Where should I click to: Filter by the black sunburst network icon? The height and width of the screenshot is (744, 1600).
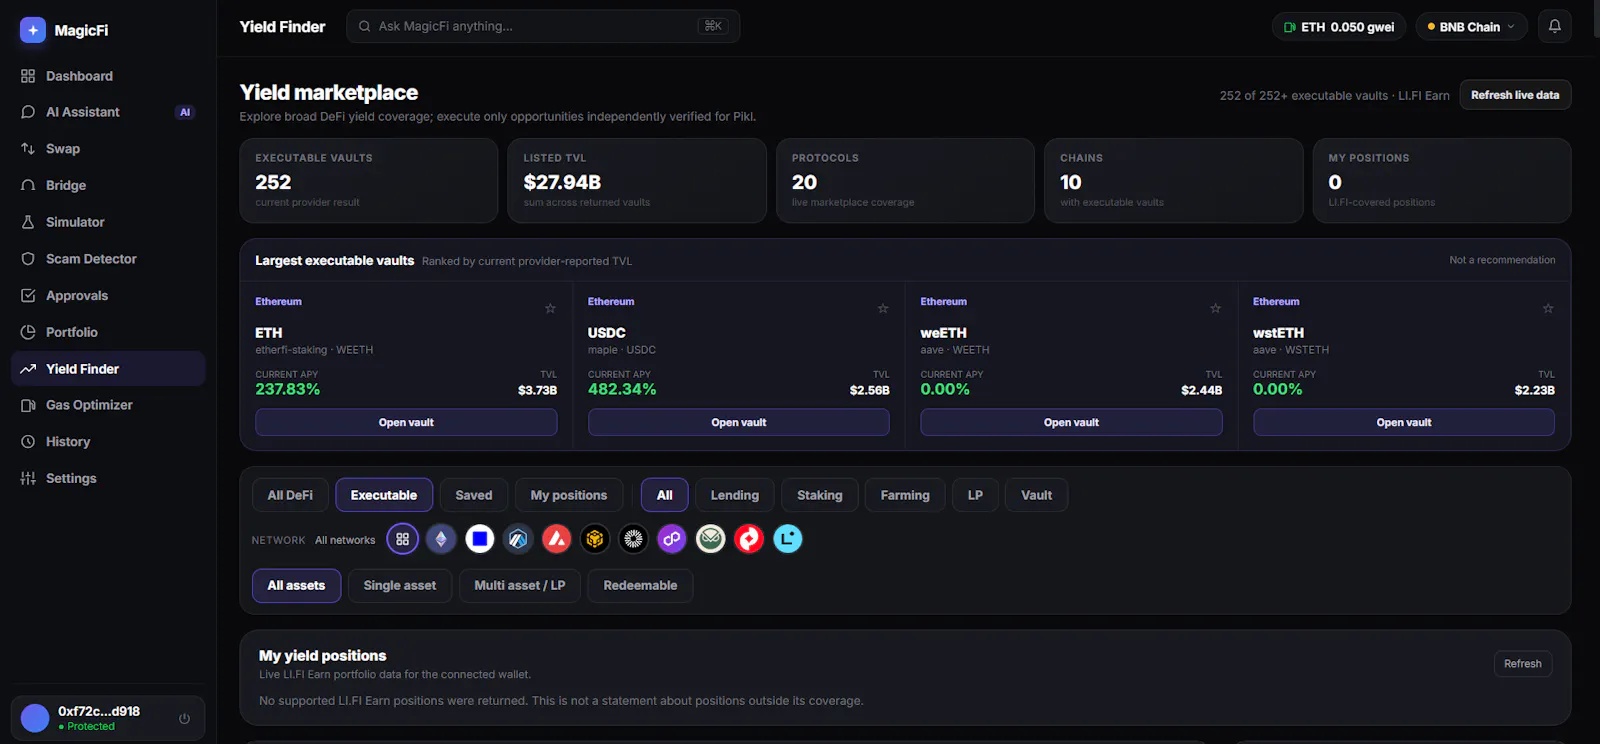point(634,539)
